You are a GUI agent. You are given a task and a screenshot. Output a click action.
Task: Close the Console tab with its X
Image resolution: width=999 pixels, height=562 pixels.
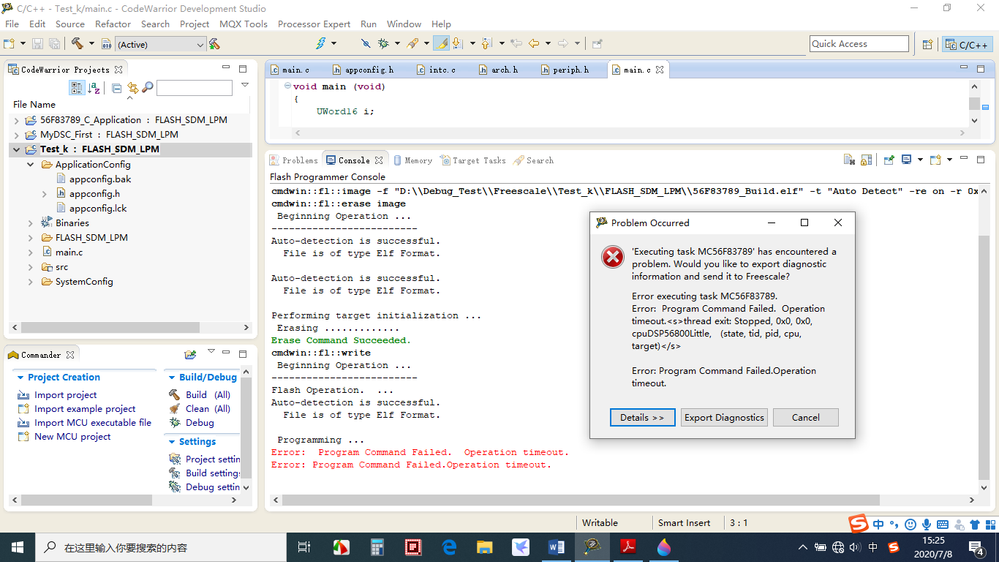pyautogui.click(x=379, y=160)
